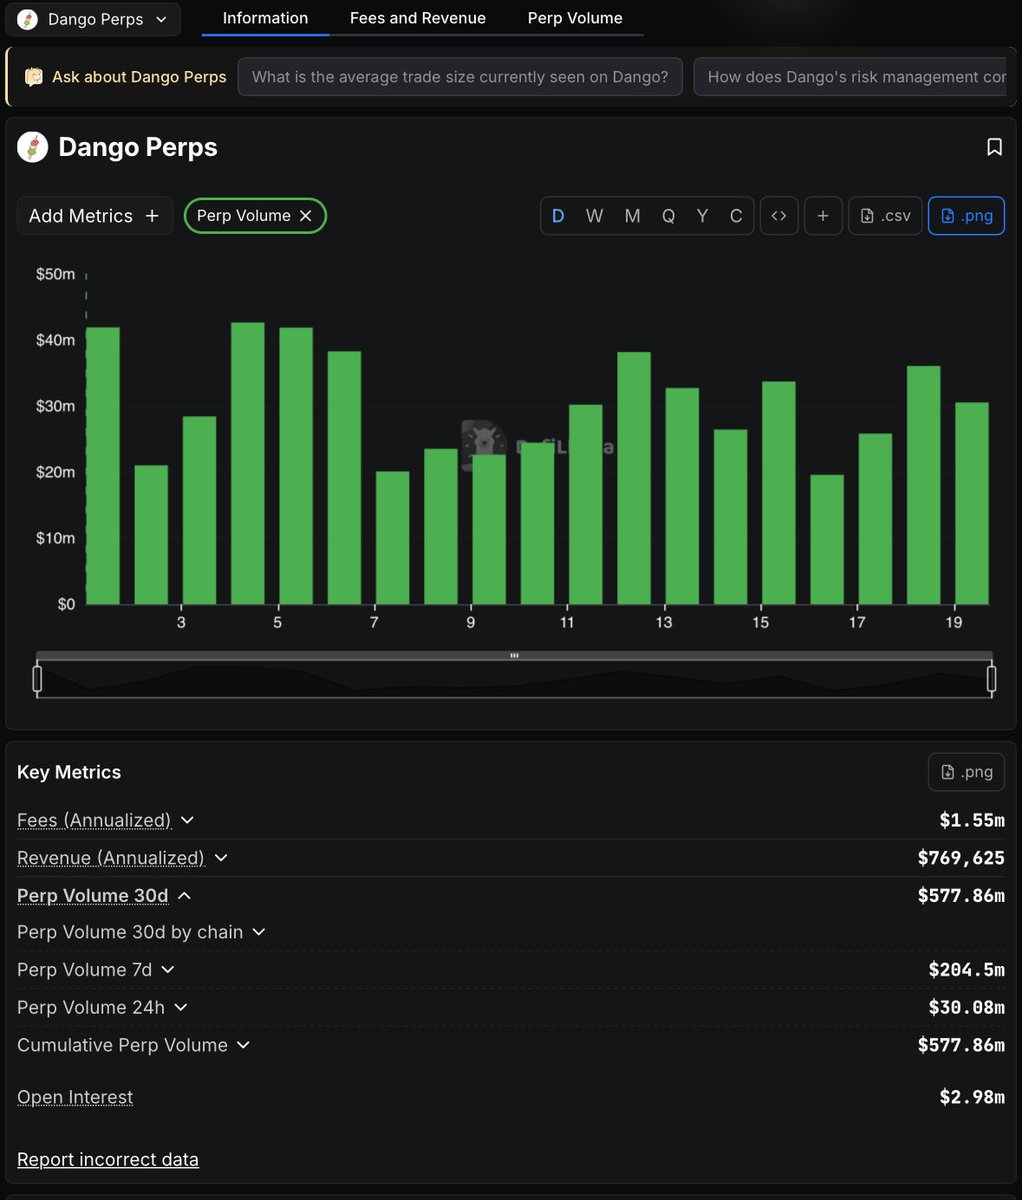The image size is (1022, 1200).
Task: Select the quarterly (Q) interval
Action: pos(668,216)
